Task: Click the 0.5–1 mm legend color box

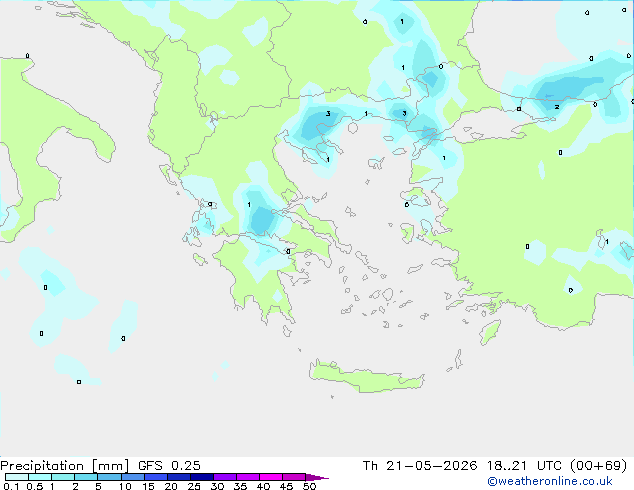Action: point(40,477)
